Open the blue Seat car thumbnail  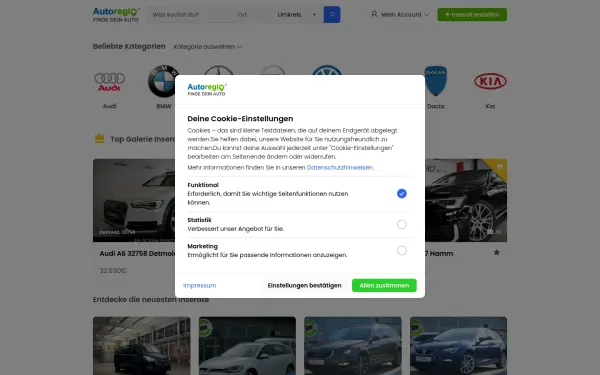(x=458, y=346)
